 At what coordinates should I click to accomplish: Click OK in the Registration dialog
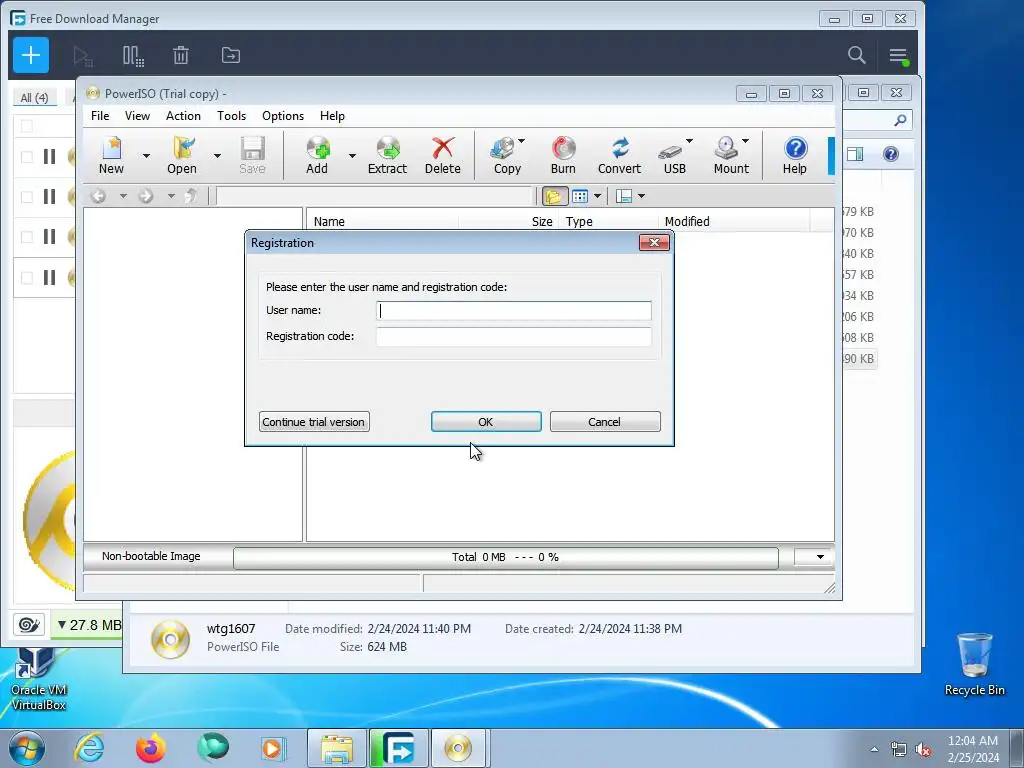(486, 422)
